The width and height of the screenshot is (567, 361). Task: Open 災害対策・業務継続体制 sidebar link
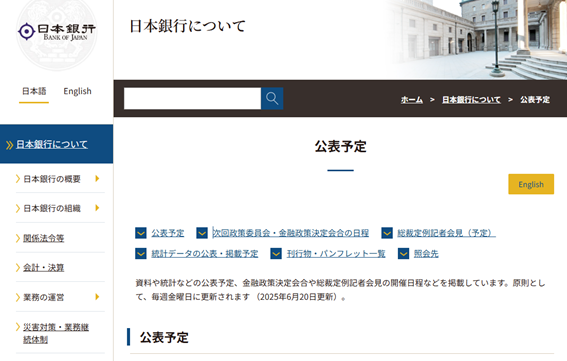[56, 333]
